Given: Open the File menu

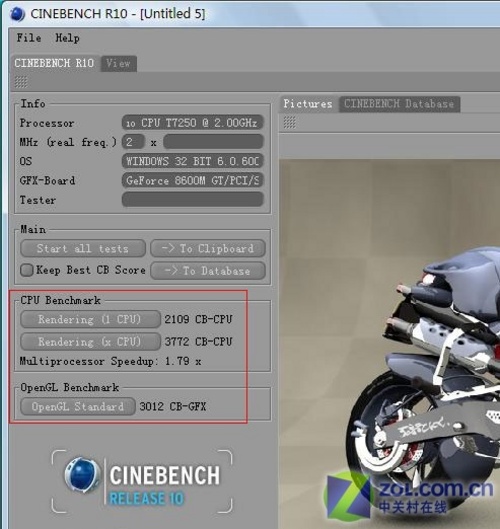Looking at the screenshot, I should click(x=29, y=38).
